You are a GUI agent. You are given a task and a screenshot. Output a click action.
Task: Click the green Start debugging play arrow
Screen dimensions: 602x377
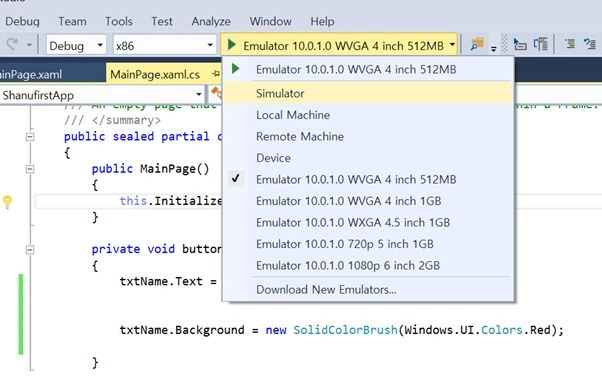tap(232, 45)
